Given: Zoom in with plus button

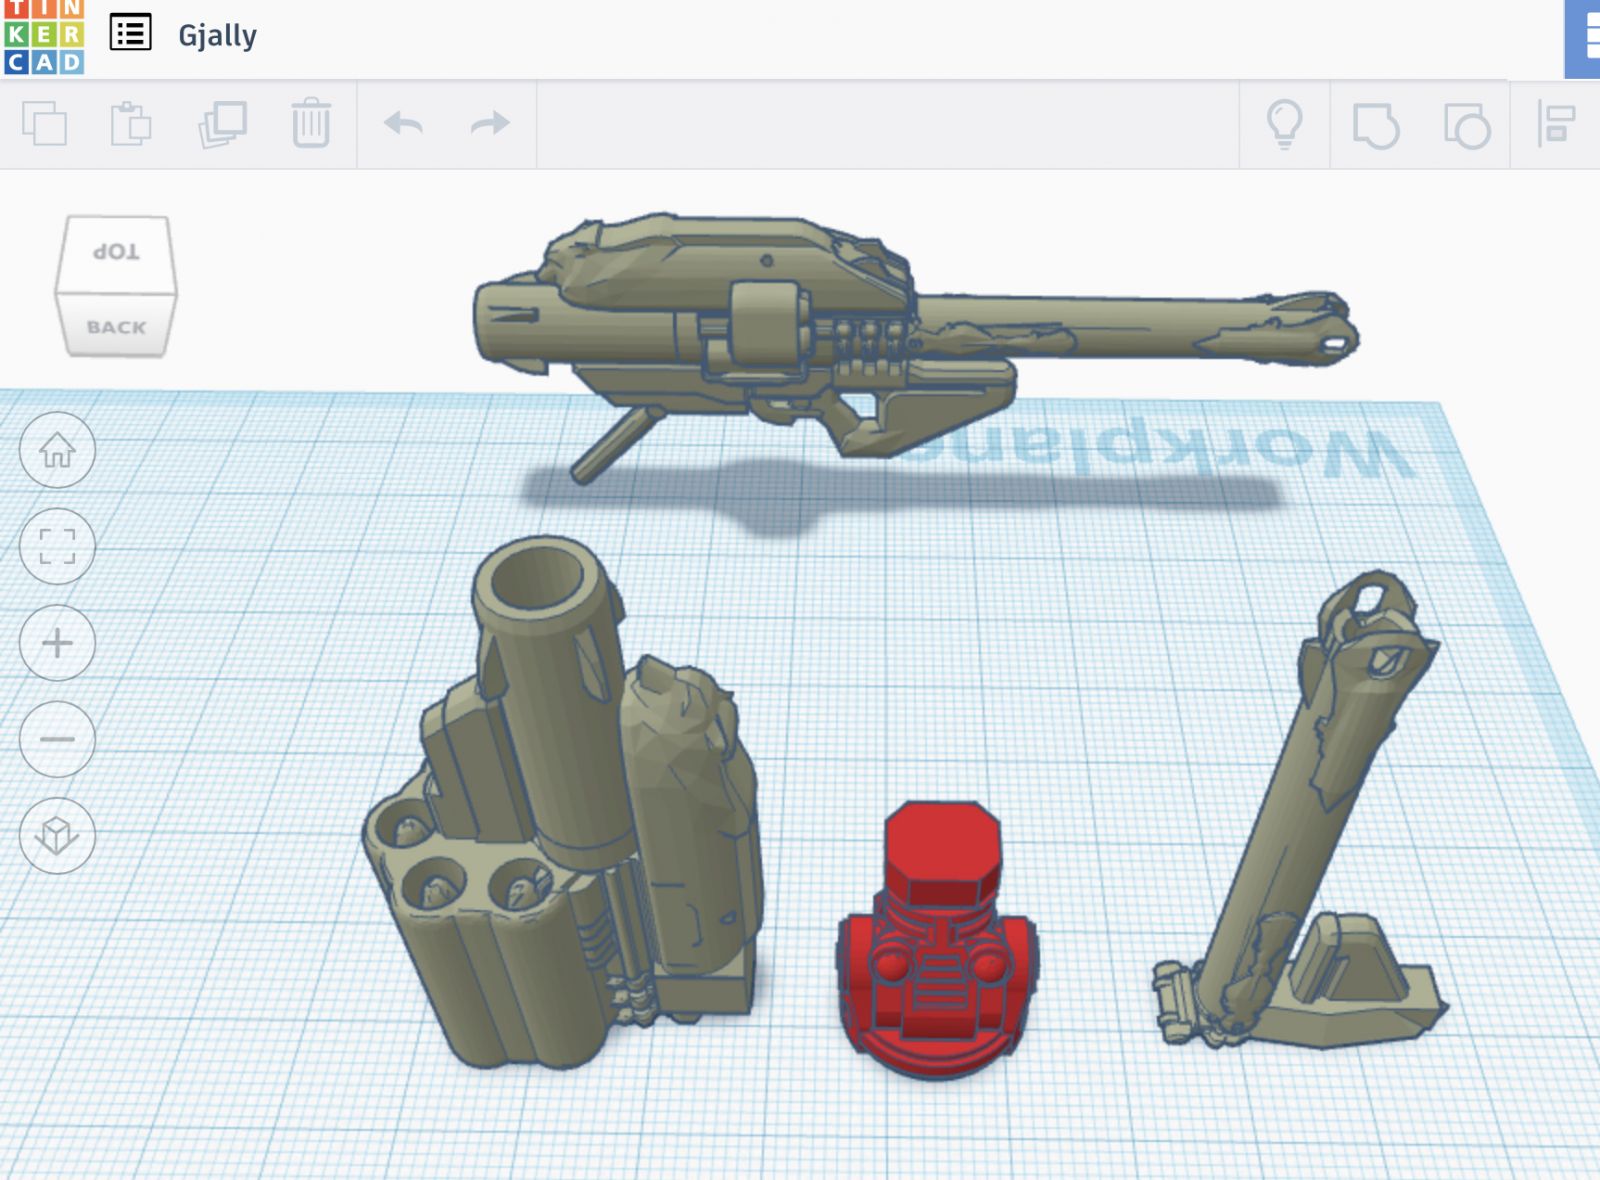Looking at the screenshot, I should point(57,643).
